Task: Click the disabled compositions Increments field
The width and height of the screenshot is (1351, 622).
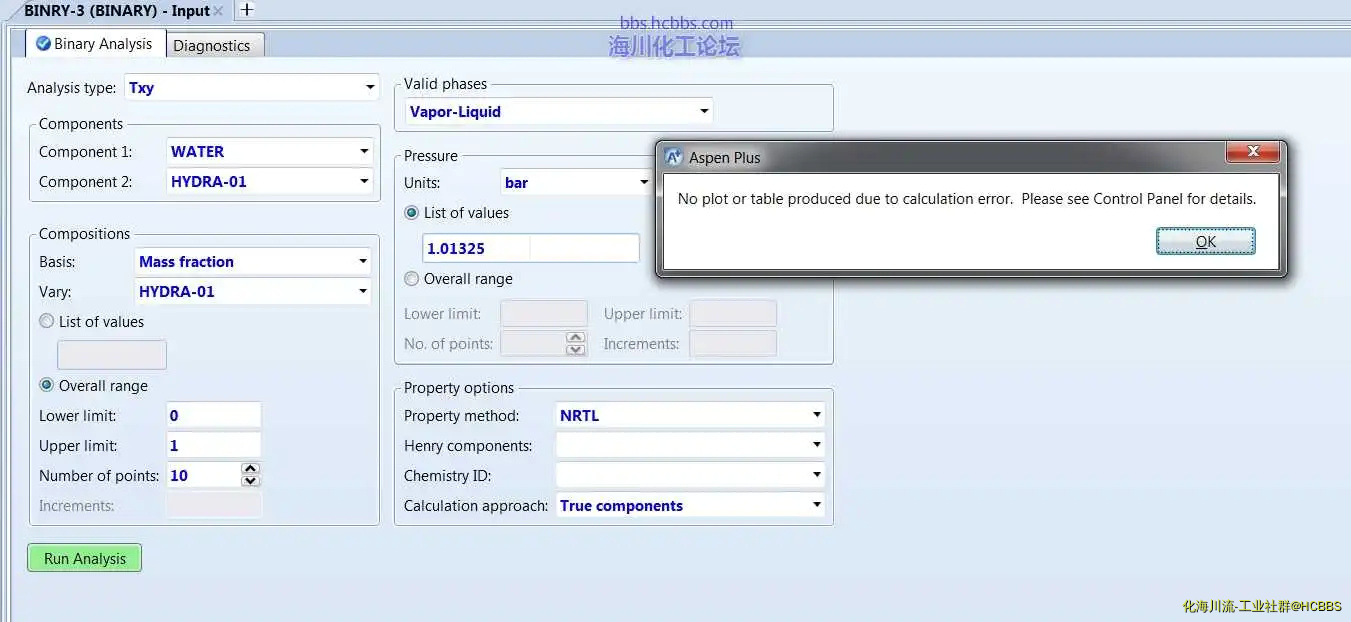Action: coord(214,506)
